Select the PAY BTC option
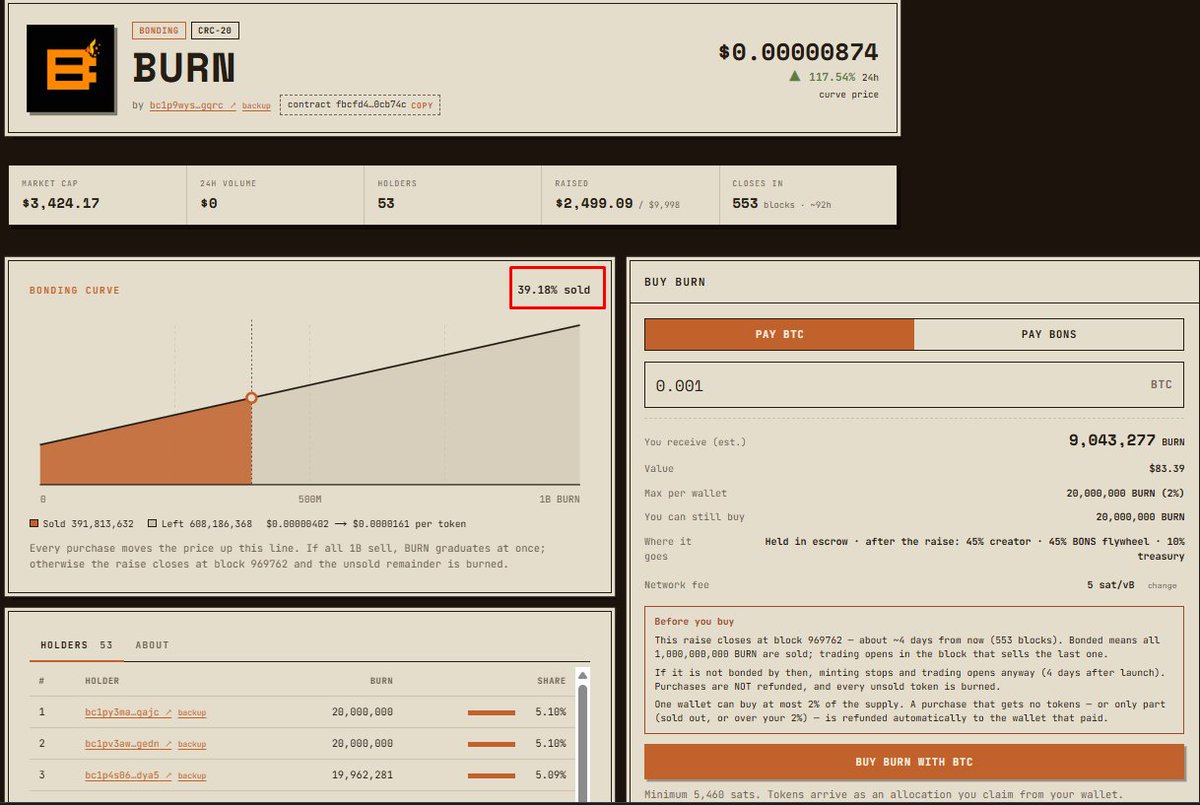This screenshot has height=805, width=1200. tap(779, 334)
